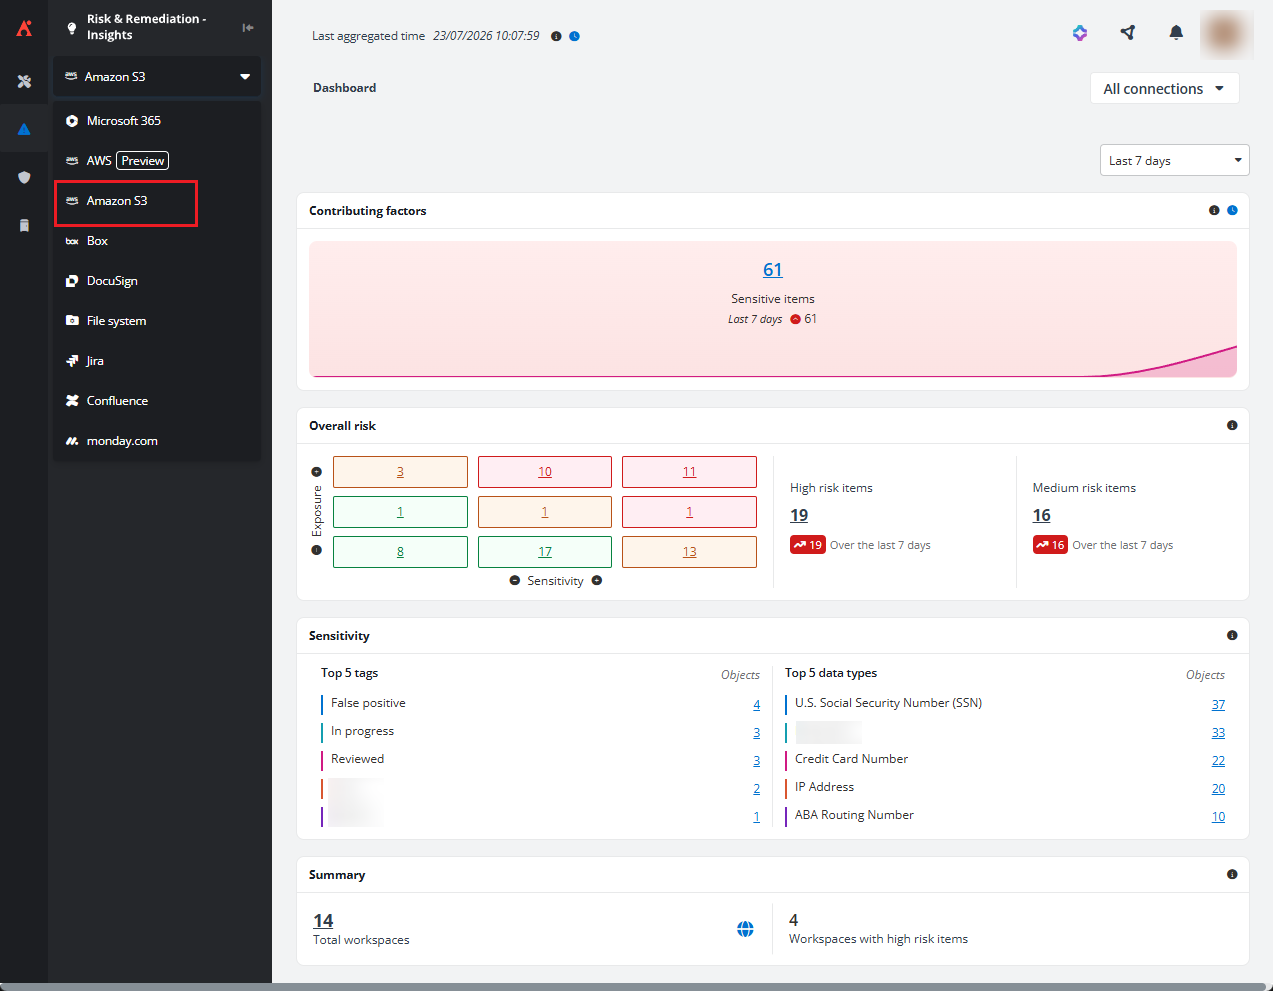1273x991 pixels.
Task: Click the top Exposure axis toggle
Action: click(x=317, y=472)
